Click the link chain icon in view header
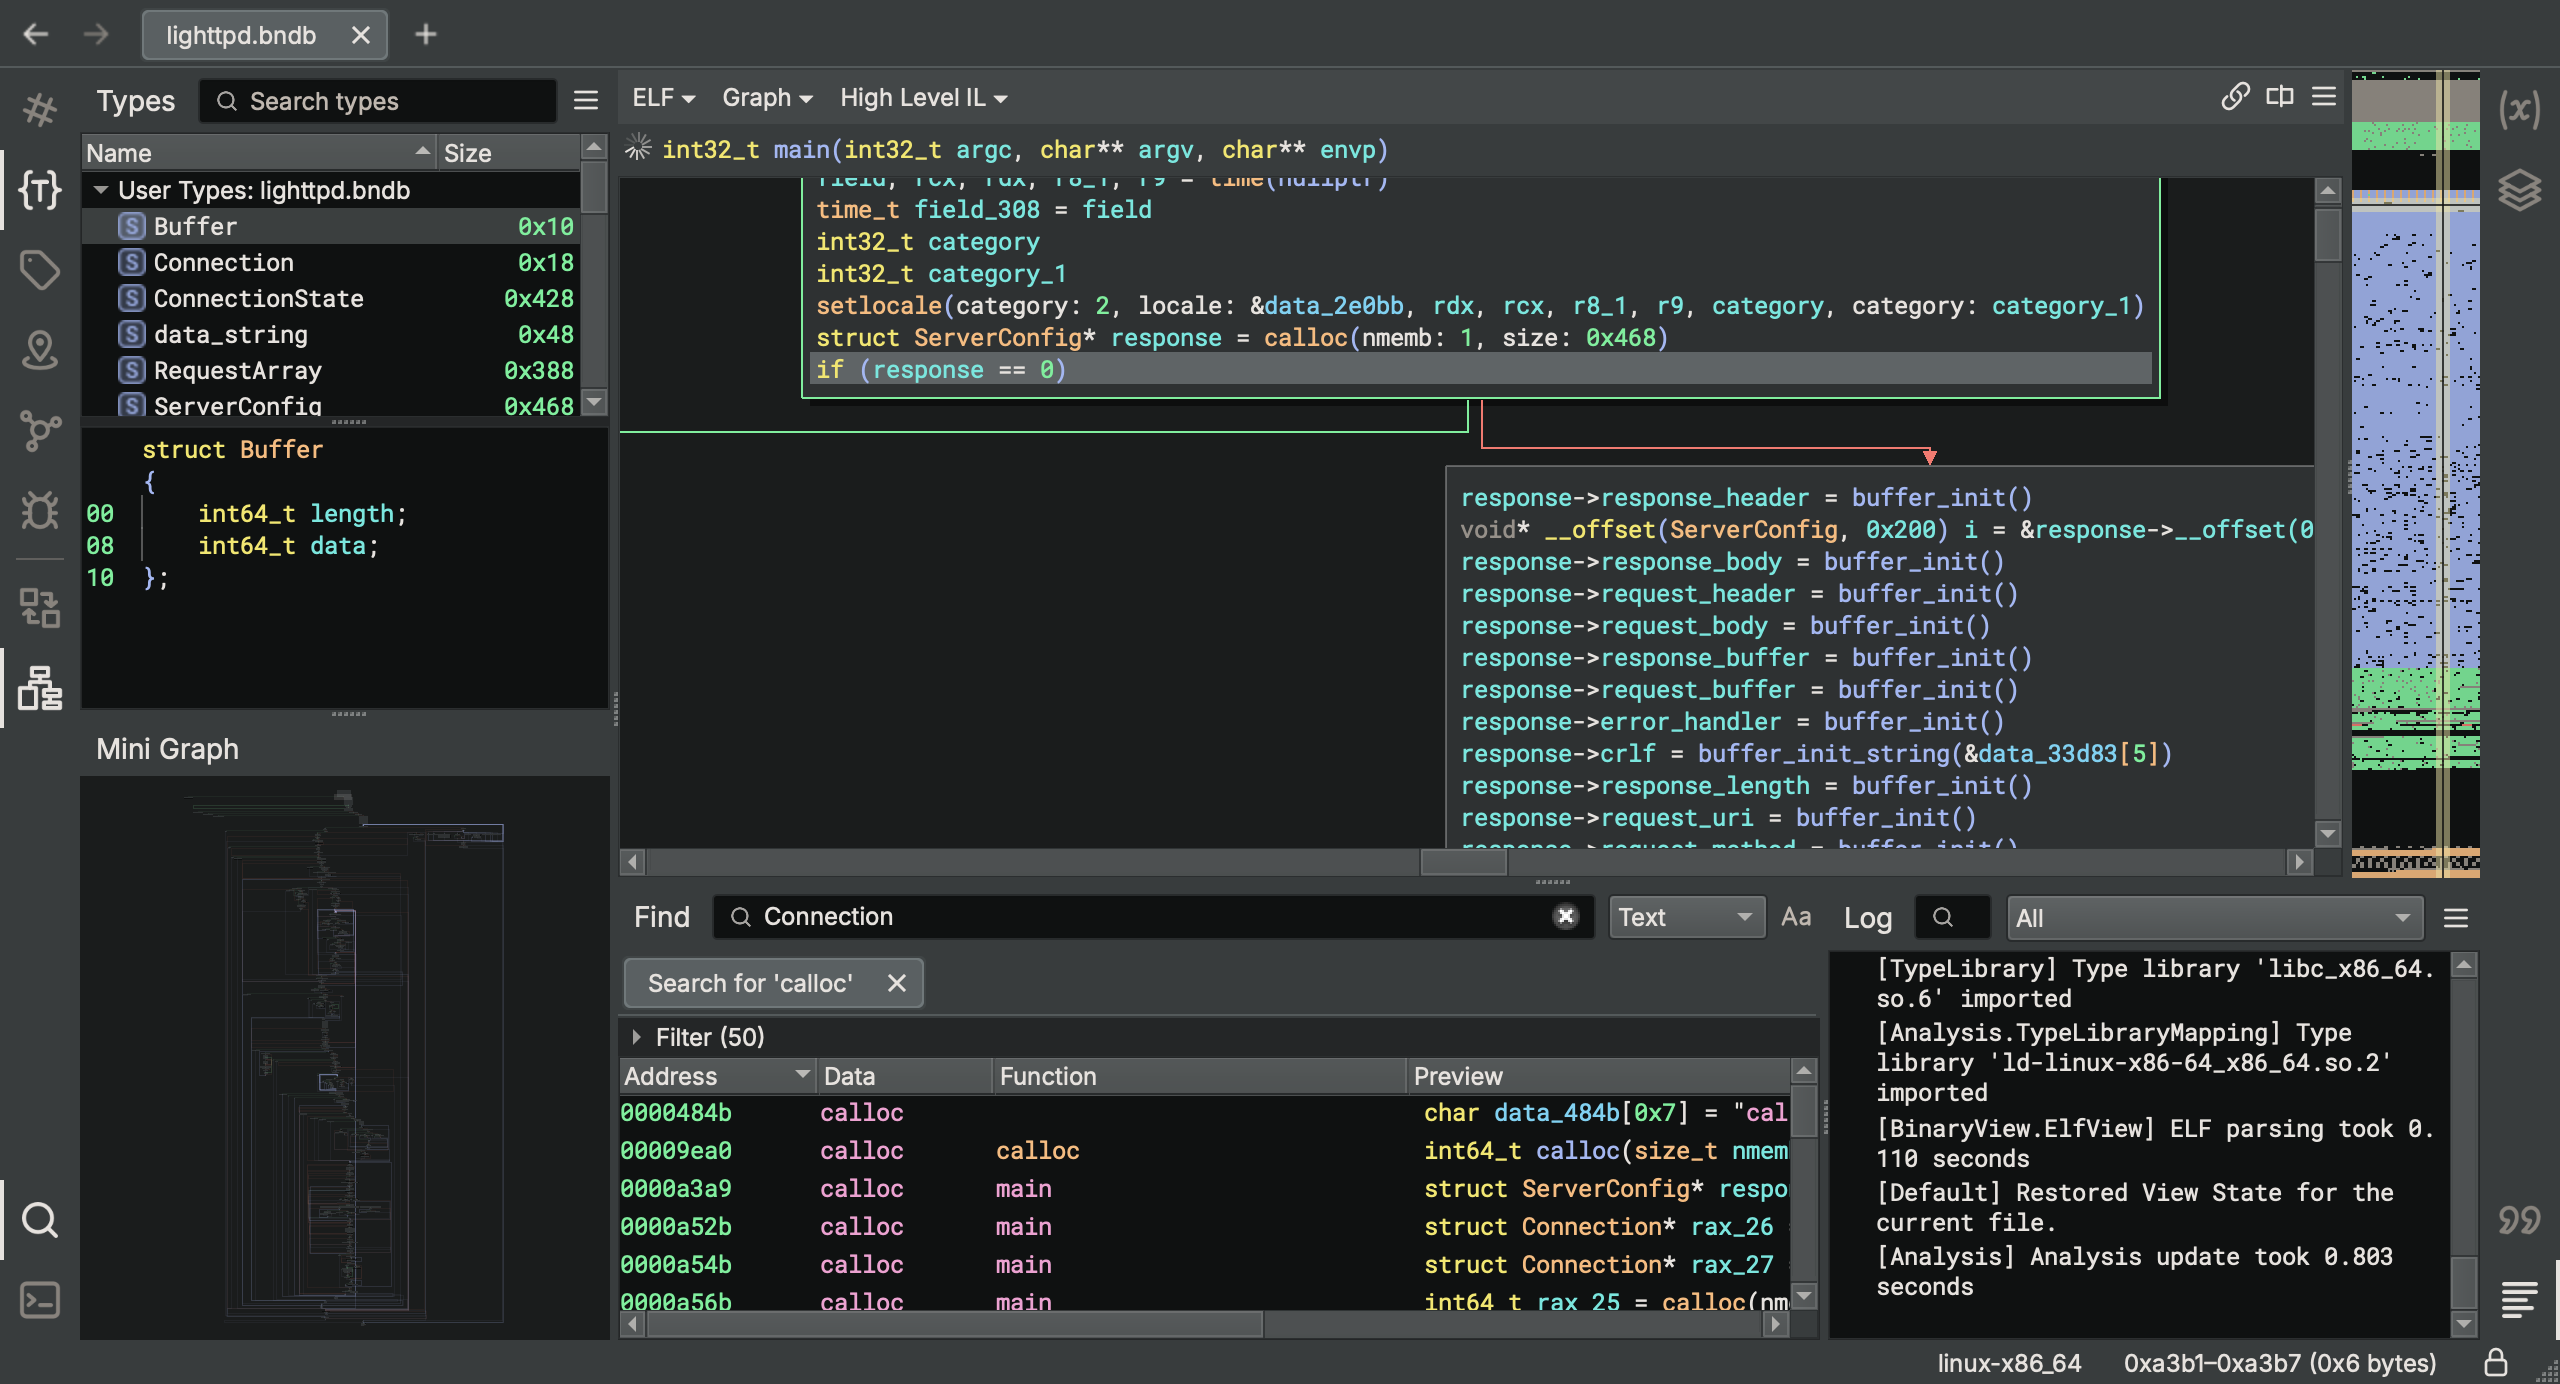 coord(2235,97)
